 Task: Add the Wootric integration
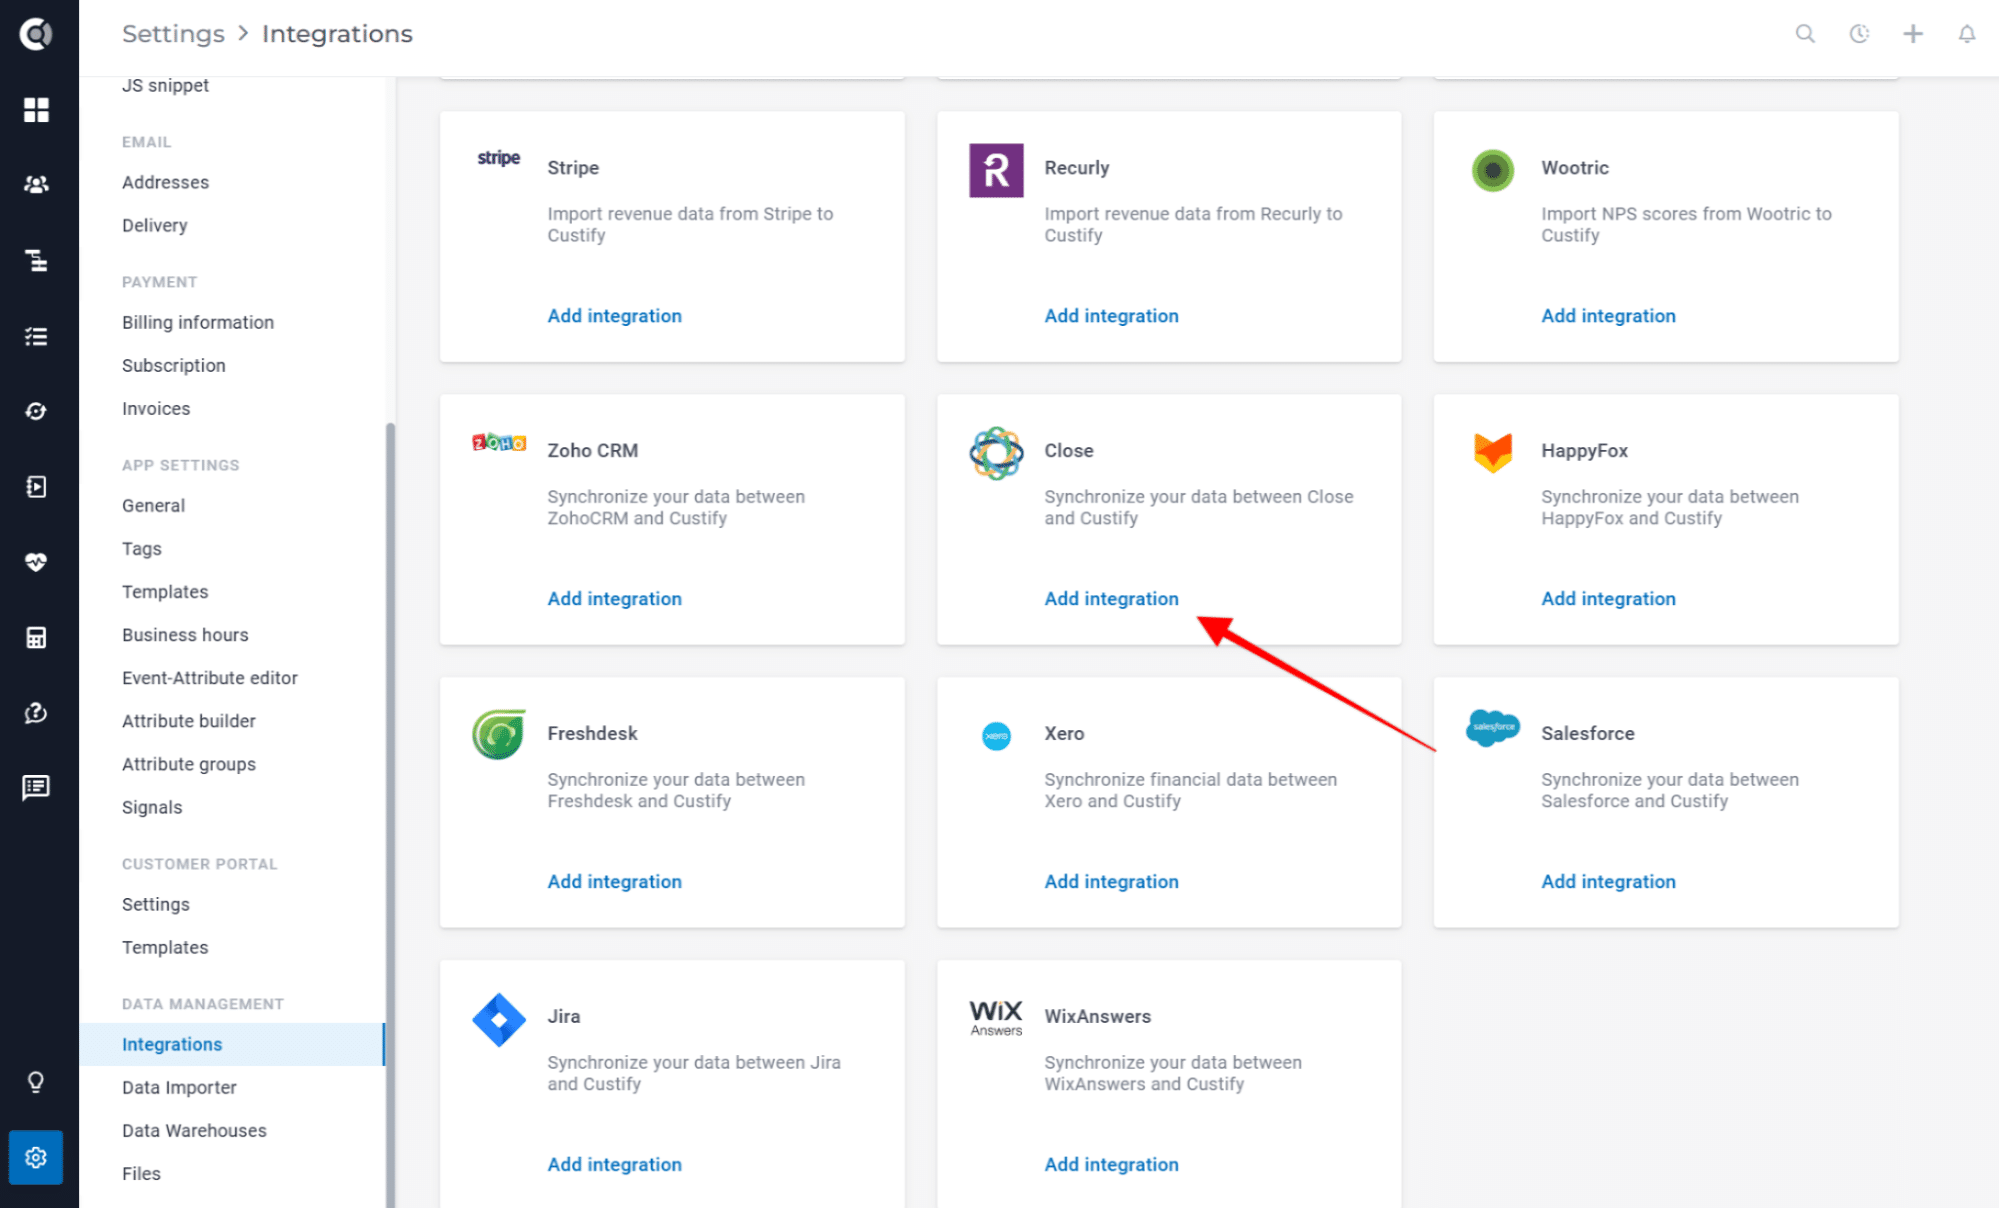point(1608,316)
